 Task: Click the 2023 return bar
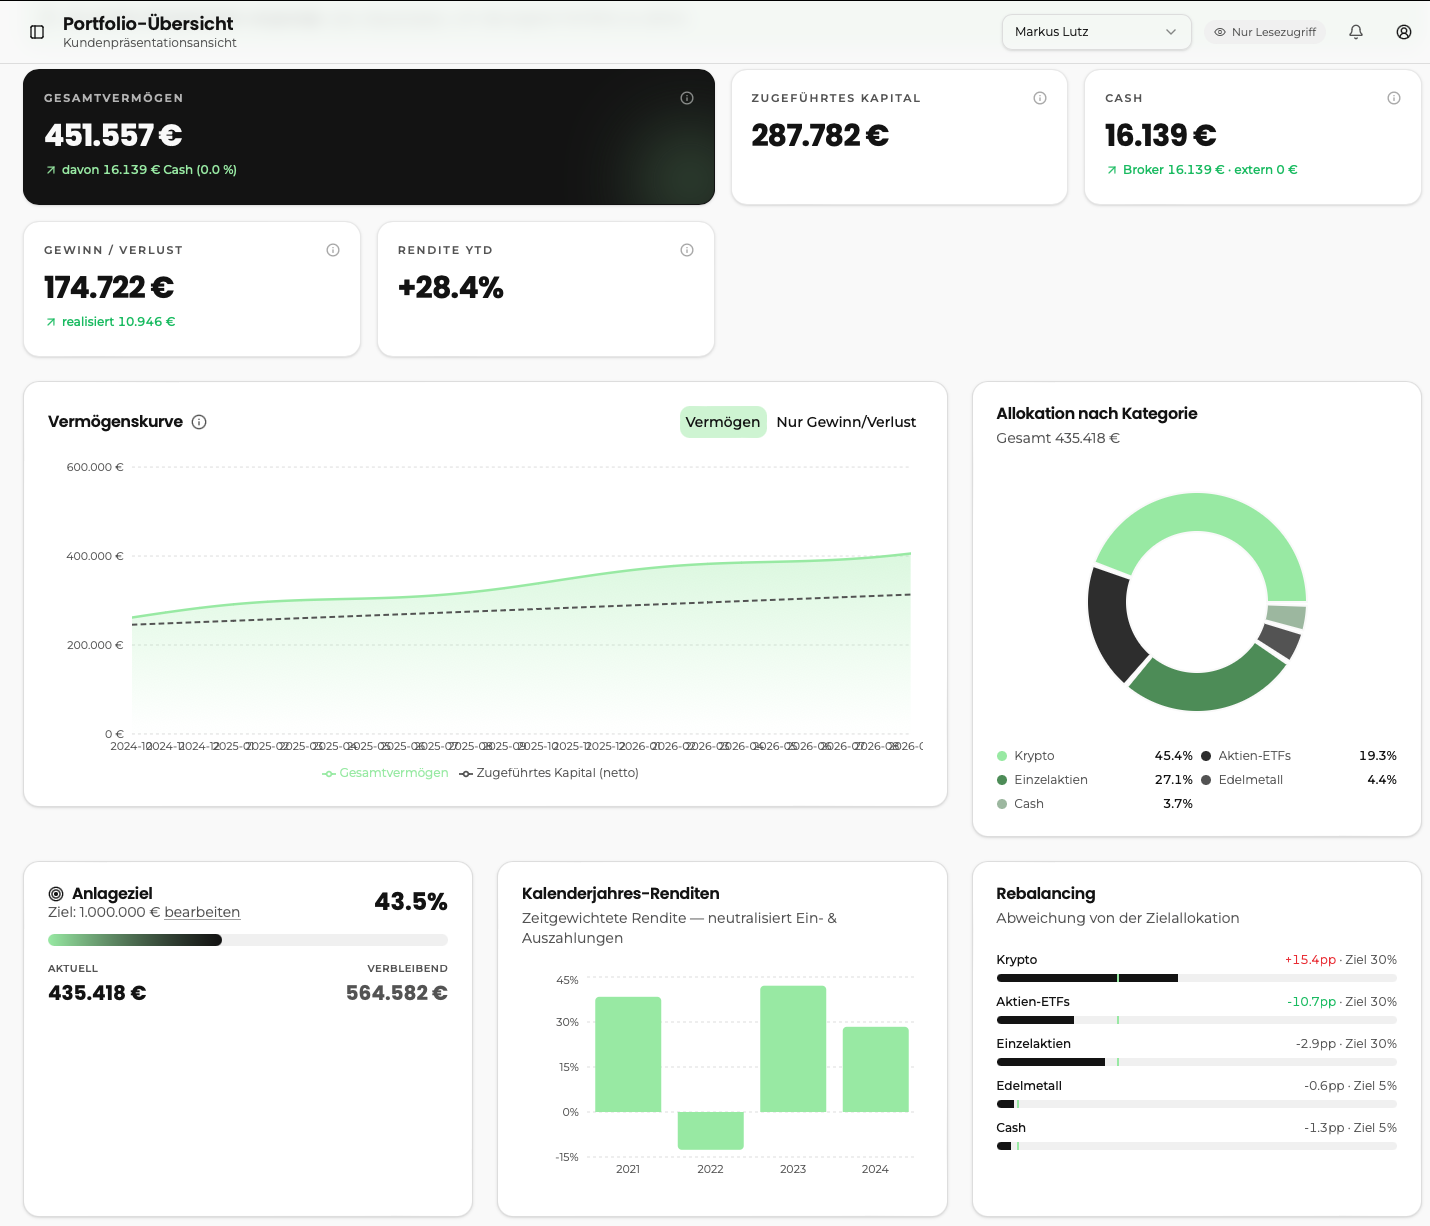(x=793, y=1049)
